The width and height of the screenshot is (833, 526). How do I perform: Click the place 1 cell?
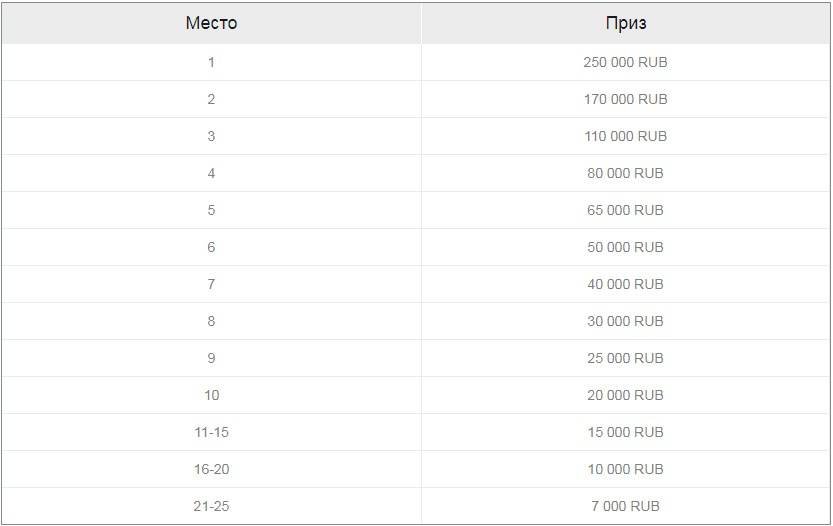[211, 62]
